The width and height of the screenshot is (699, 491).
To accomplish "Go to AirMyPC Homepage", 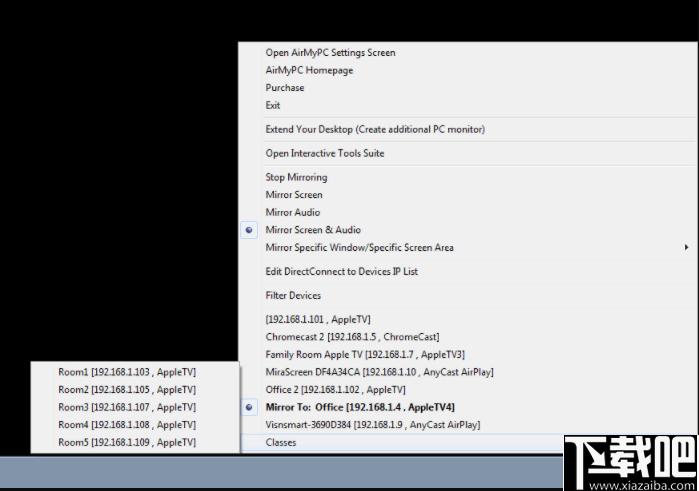I will pos(309,71).
